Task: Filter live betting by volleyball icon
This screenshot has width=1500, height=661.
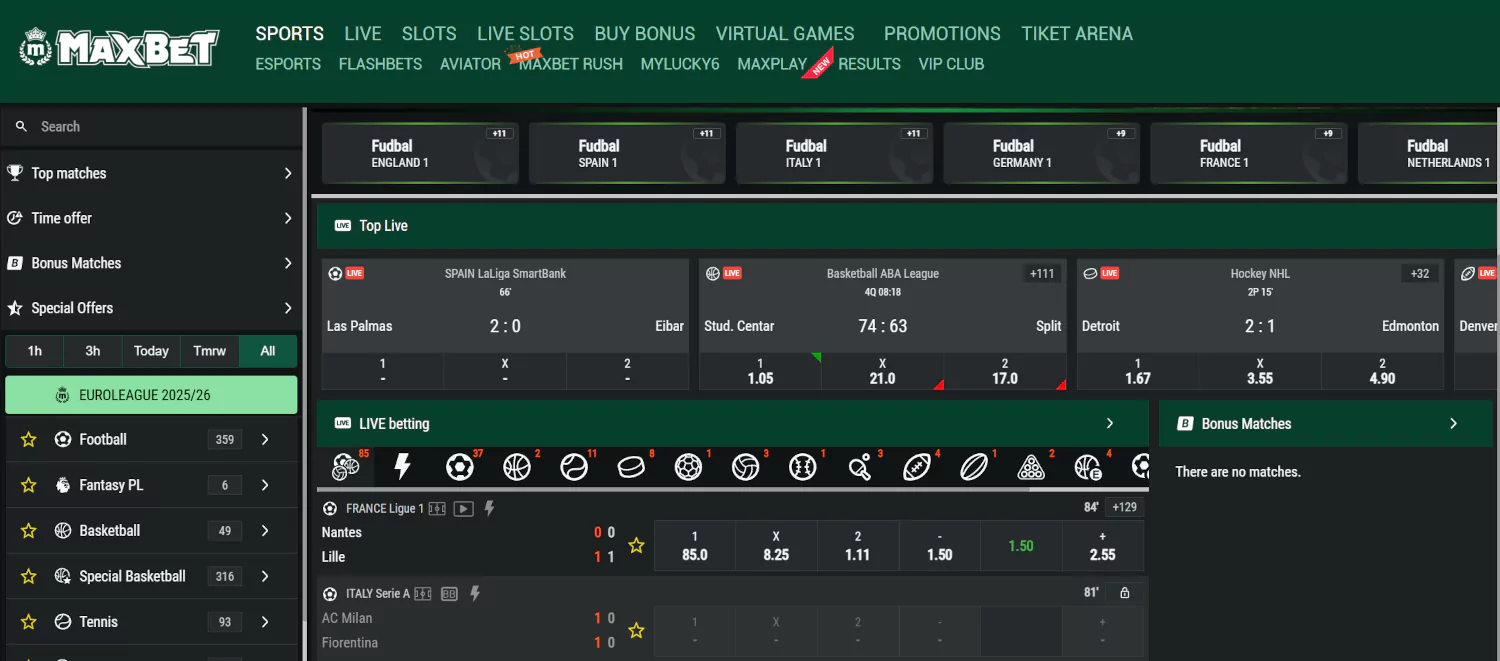Action: 745,467
